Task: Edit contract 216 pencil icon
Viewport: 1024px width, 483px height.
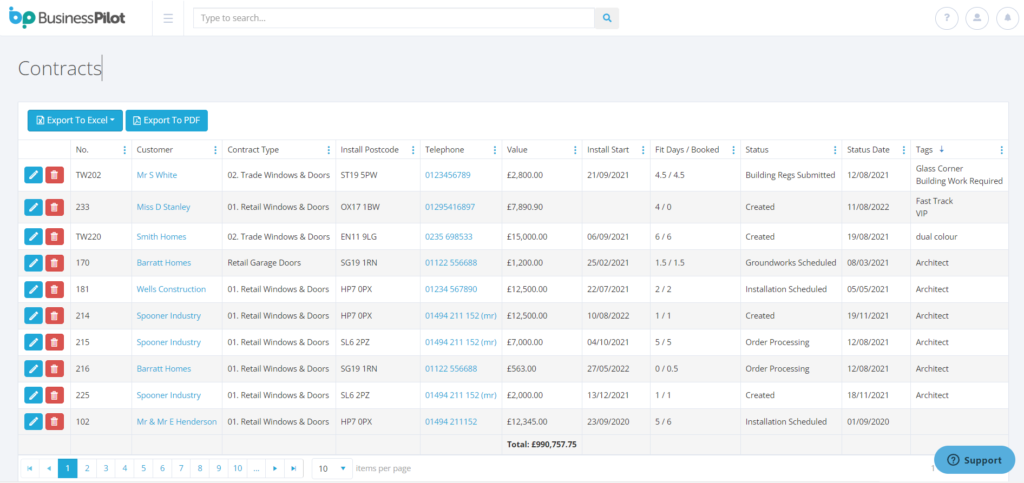Action: pyautogui.click(x=33, y=369)
